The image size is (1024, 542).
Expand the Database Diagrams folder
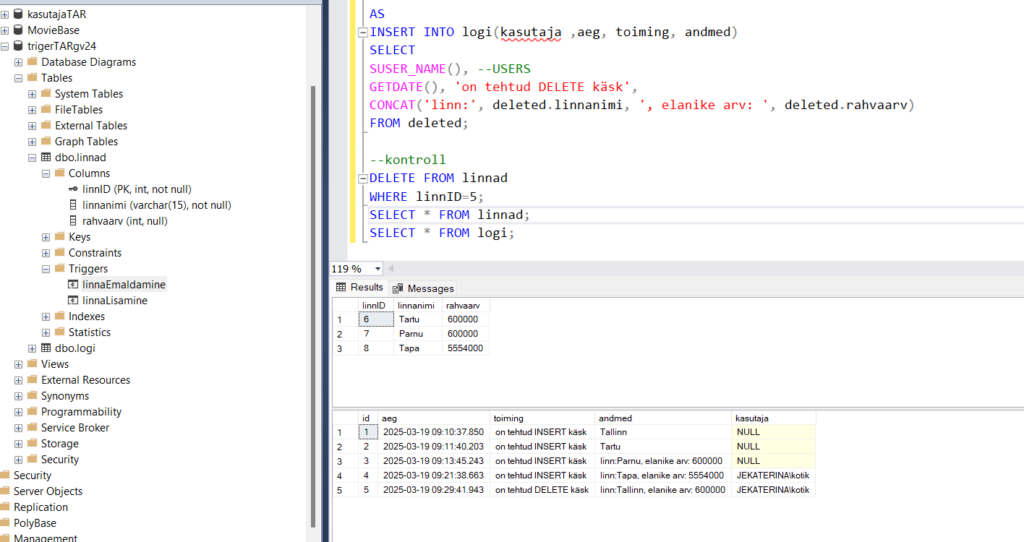point(18,62)
